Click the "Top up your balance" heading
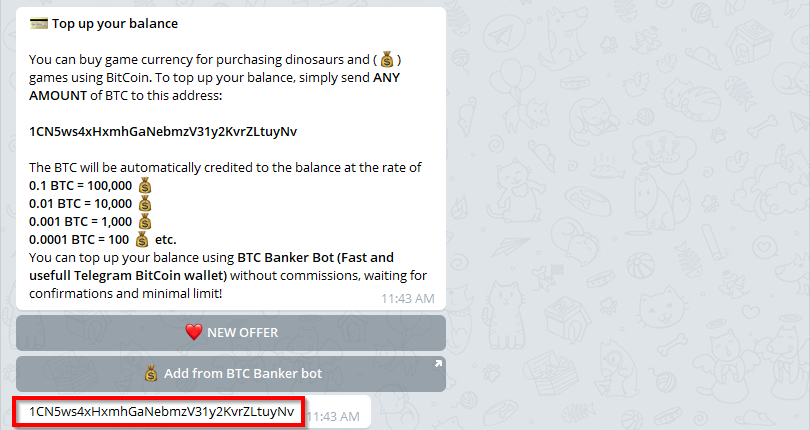Screen dimensions: 810x430 (x=115, y=24)
